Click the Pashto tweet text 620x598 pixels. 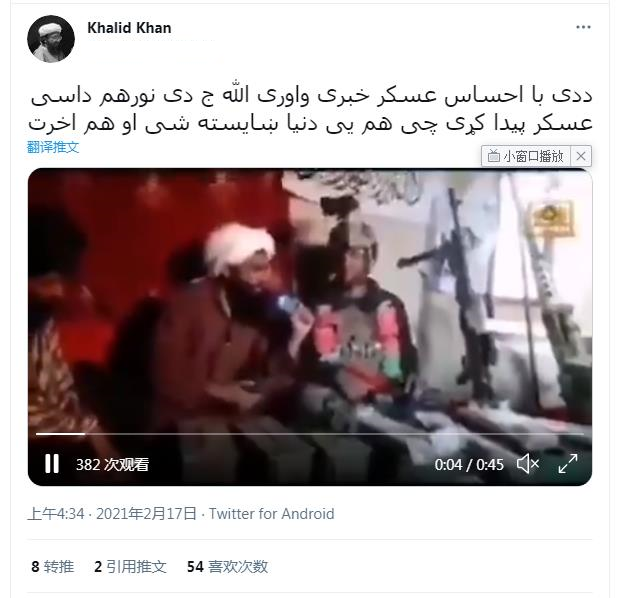310,110
